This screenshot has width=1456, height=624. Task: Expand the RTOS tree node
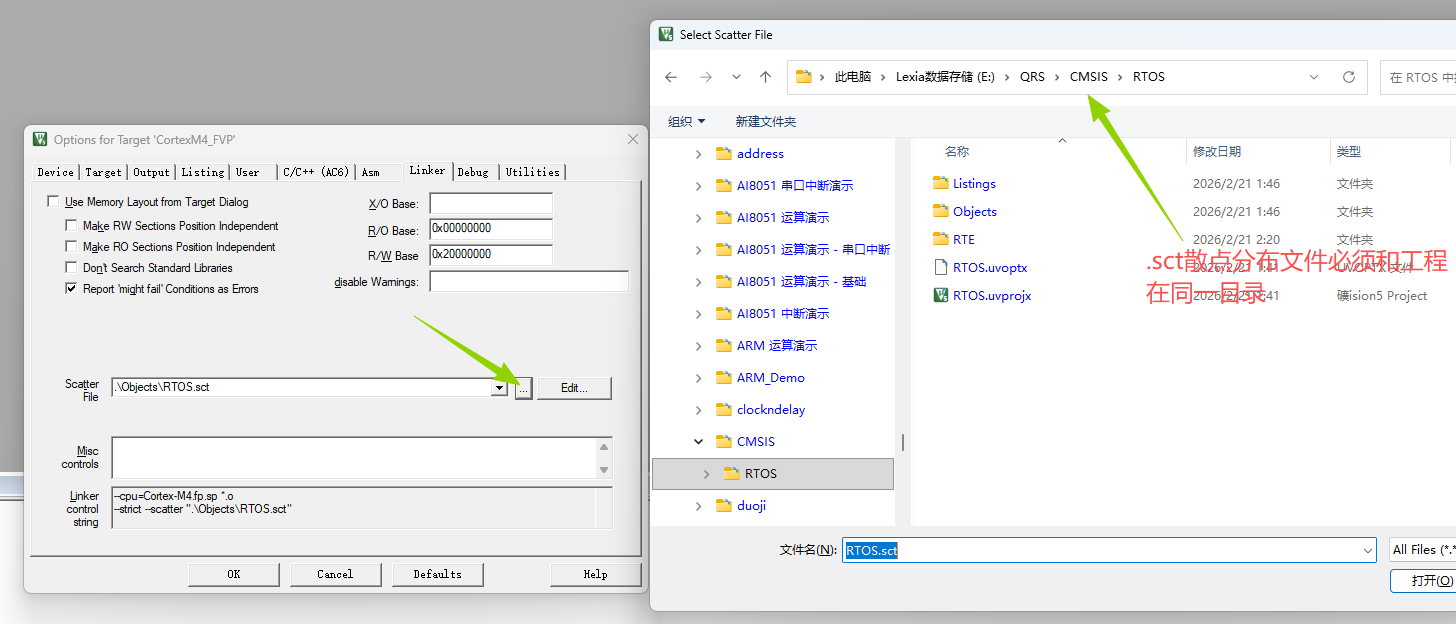point(707,474)
